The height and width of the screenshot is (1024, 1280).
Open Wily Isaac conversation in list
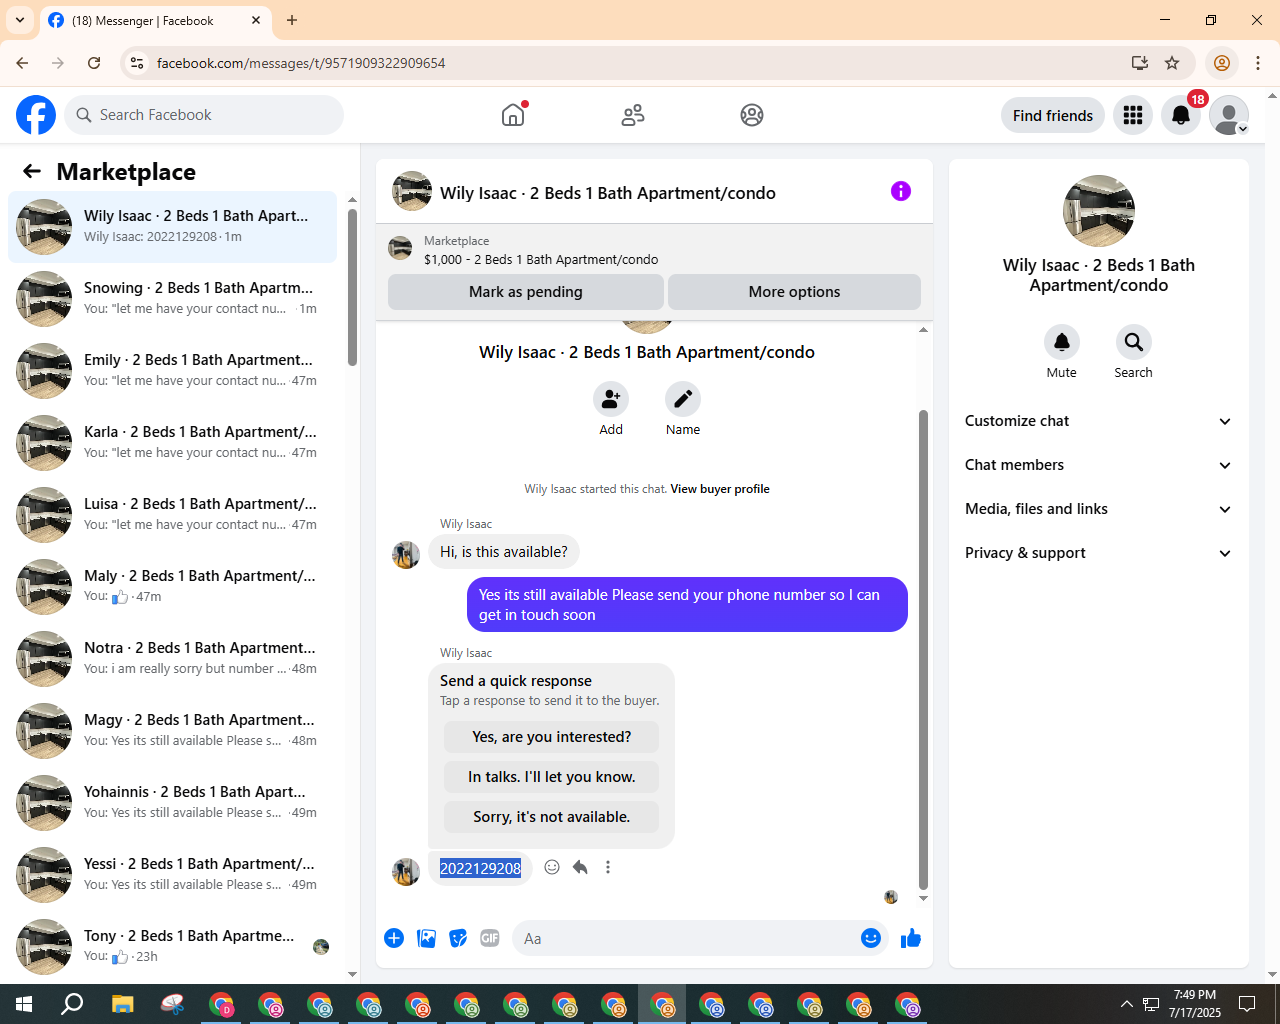pyautogui.click(x=173, y=227)
